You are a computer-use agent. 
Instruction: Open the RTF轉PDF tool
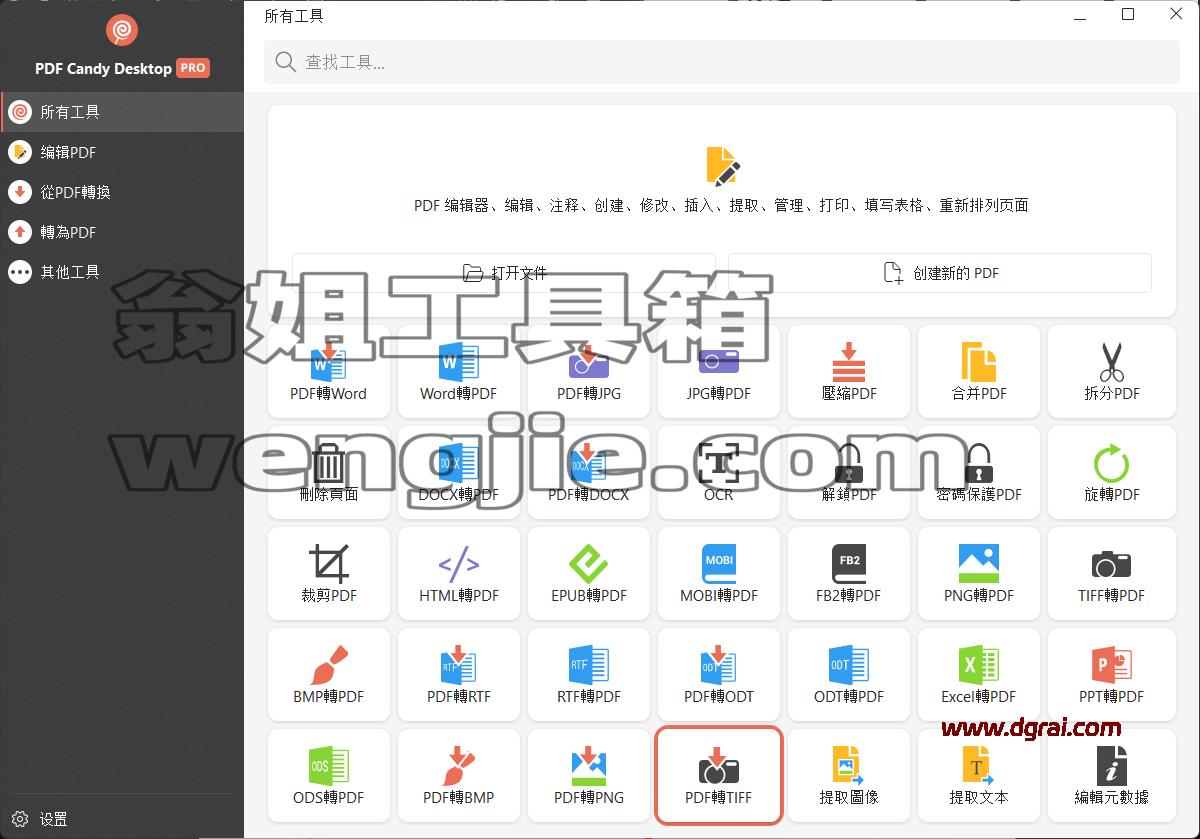[589, 674]
